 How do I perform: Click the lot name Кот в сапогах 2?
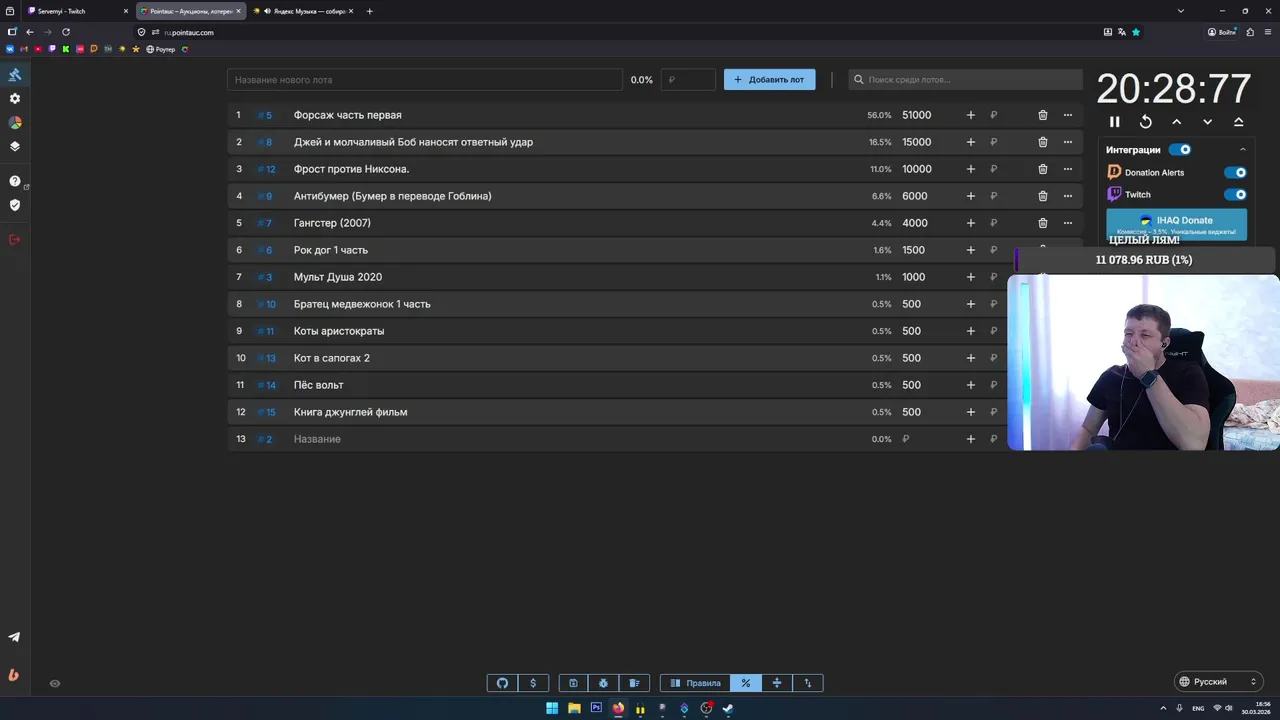click(332, 358)
